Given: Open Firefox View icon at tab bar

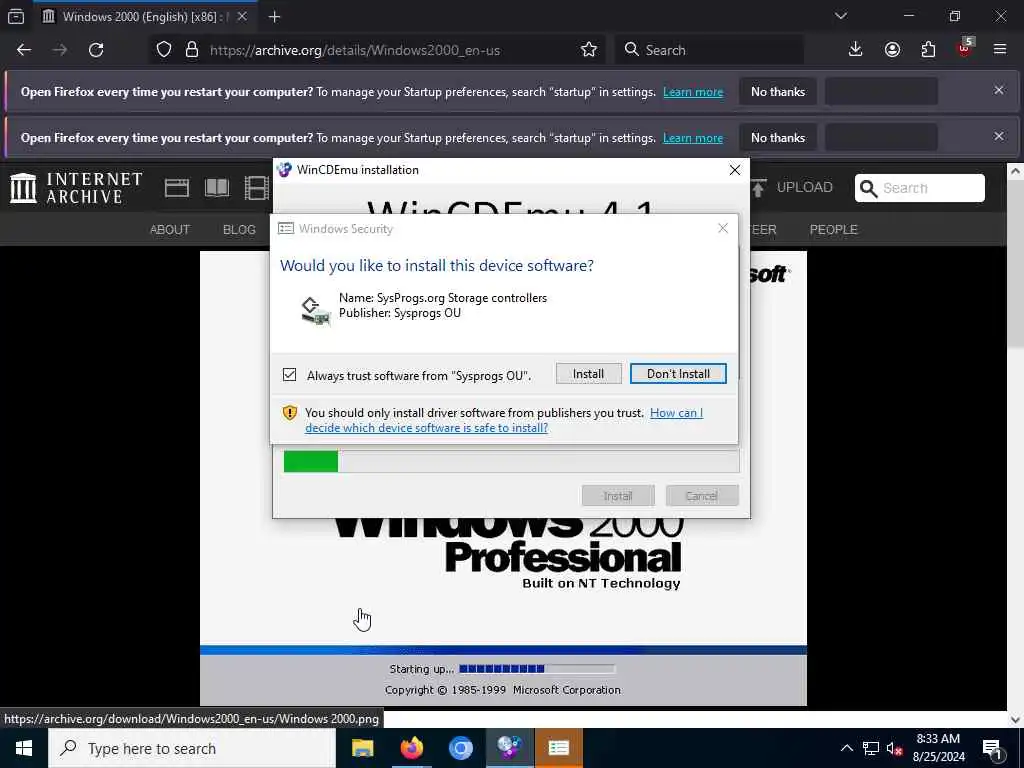Looking at the screenshot, I should (x=16, y=16).
